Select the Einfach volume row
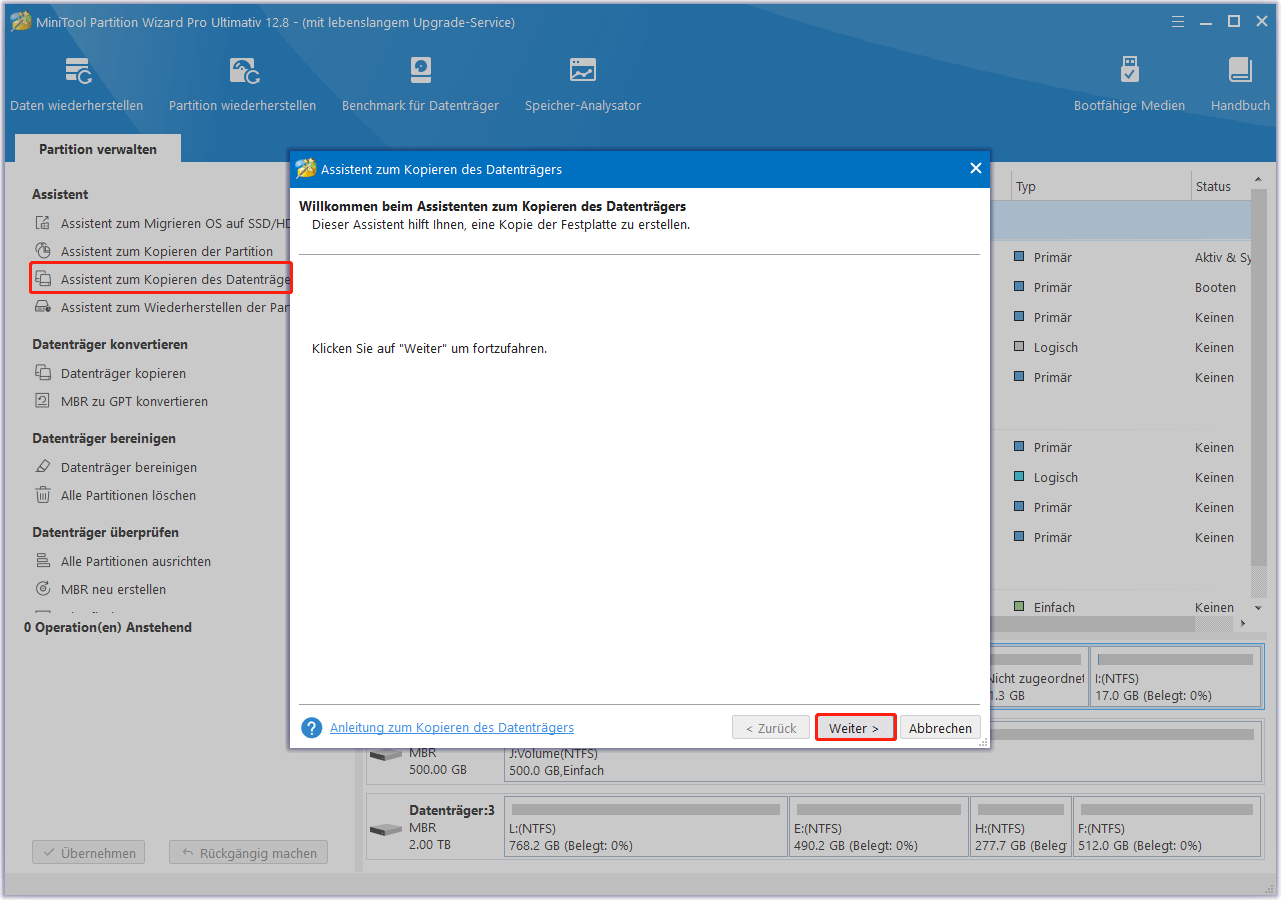This screenshot has height=901, width=1282. click(1120, 607)
